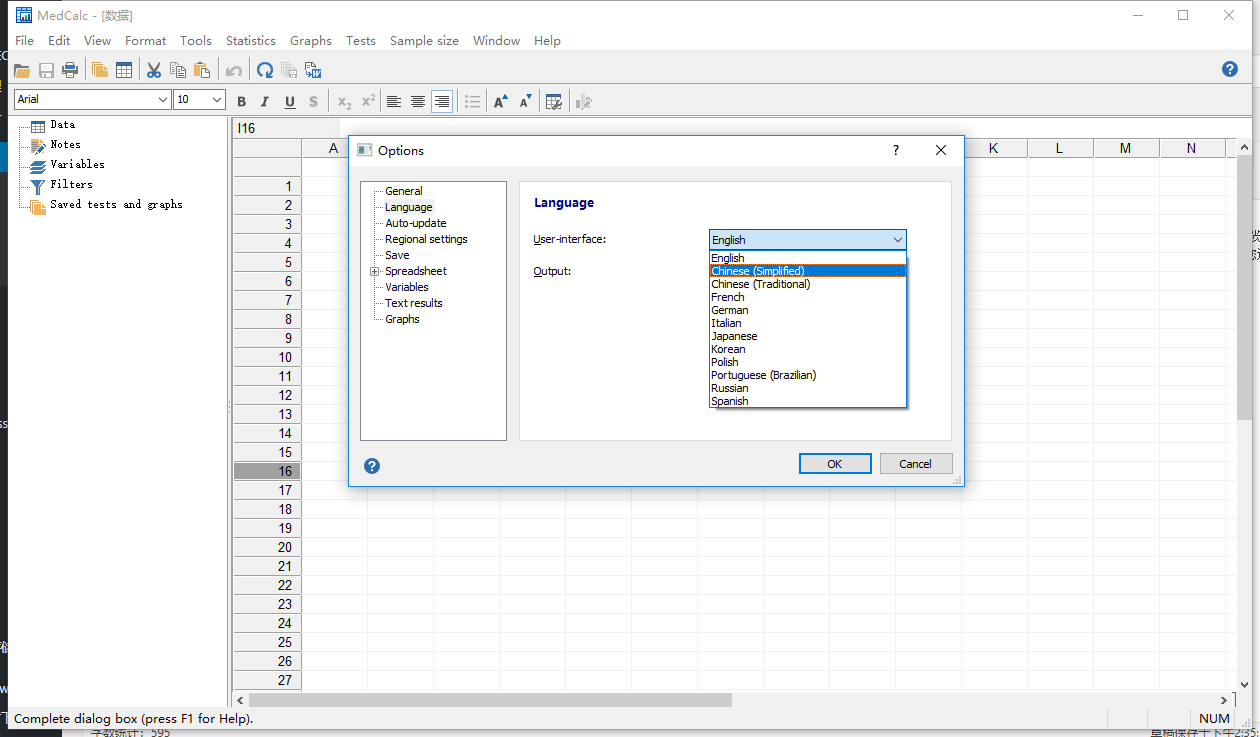Collapse the User-interface language combo box
1260x737 pixels.
click(808, 240)
